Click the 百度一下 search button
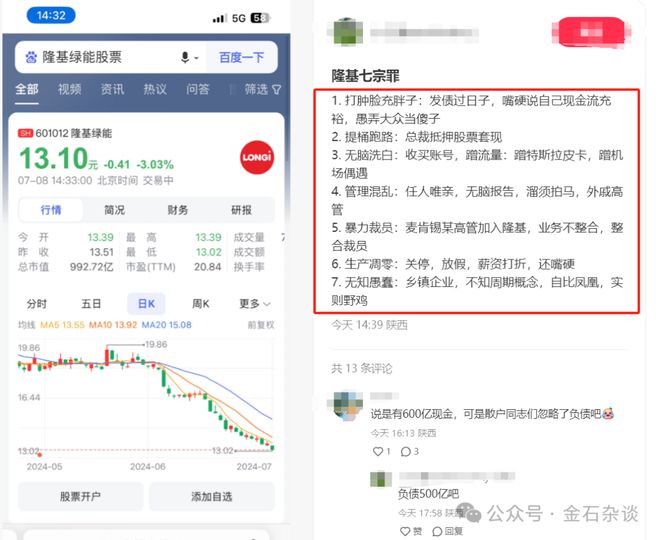 point(242,57)
